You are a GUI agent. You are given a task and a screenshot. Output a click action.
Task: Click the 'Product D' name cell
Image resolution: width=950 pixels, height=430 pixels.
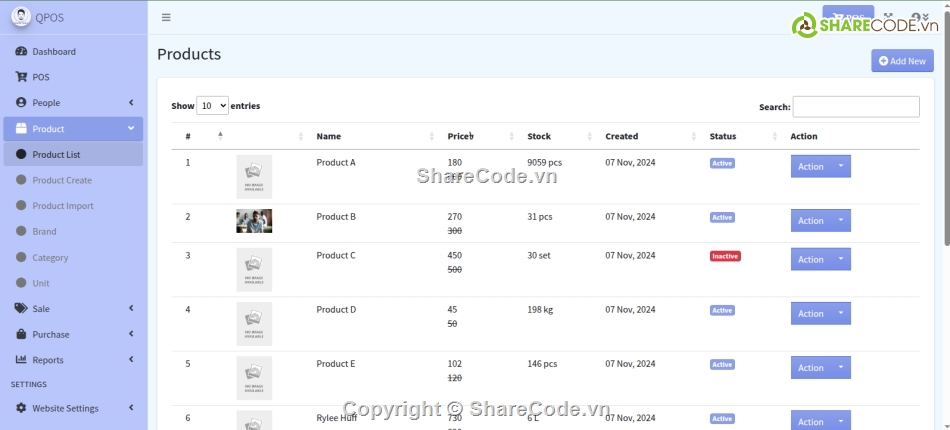coord(336,309)
